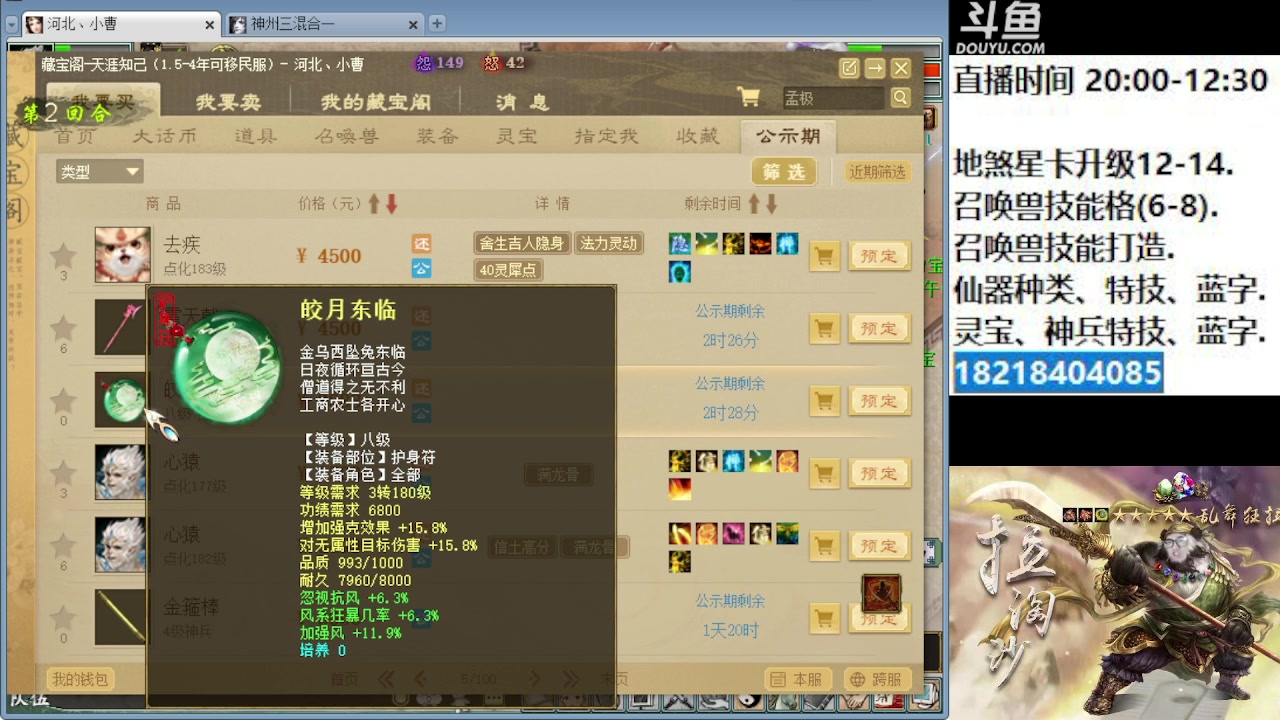The width and height of the screenshot is (1280, 720).
Task: Switch to 我要卖 tab
Action: point(228,102)
